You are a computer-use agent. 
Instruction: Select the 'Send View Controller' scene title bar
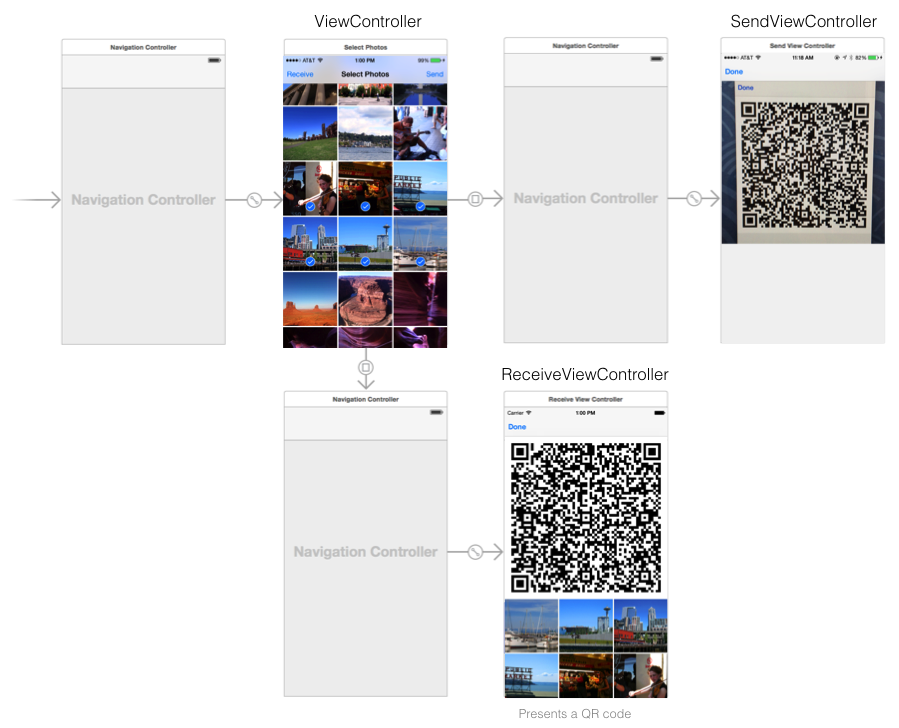click(x=803, y=45)
